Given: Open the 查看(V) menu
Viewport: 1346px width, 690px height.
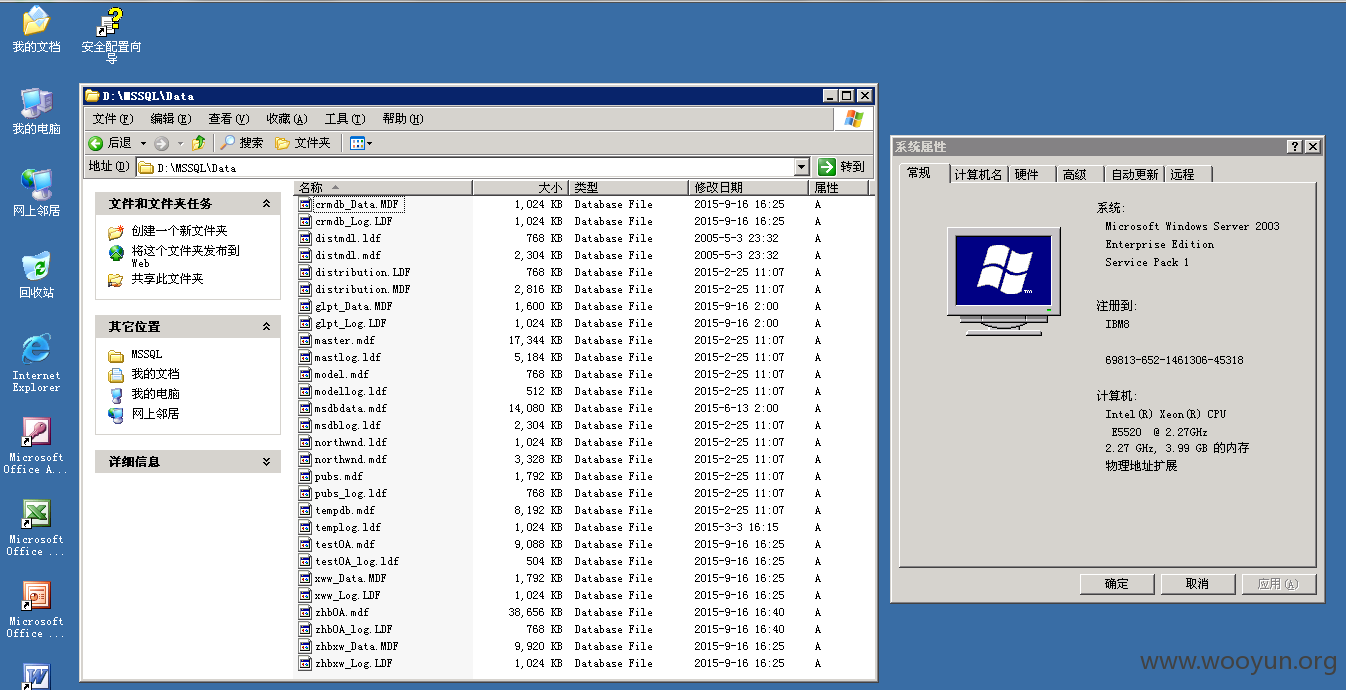Looking at the screenshot, I should [x=228, y=119].
